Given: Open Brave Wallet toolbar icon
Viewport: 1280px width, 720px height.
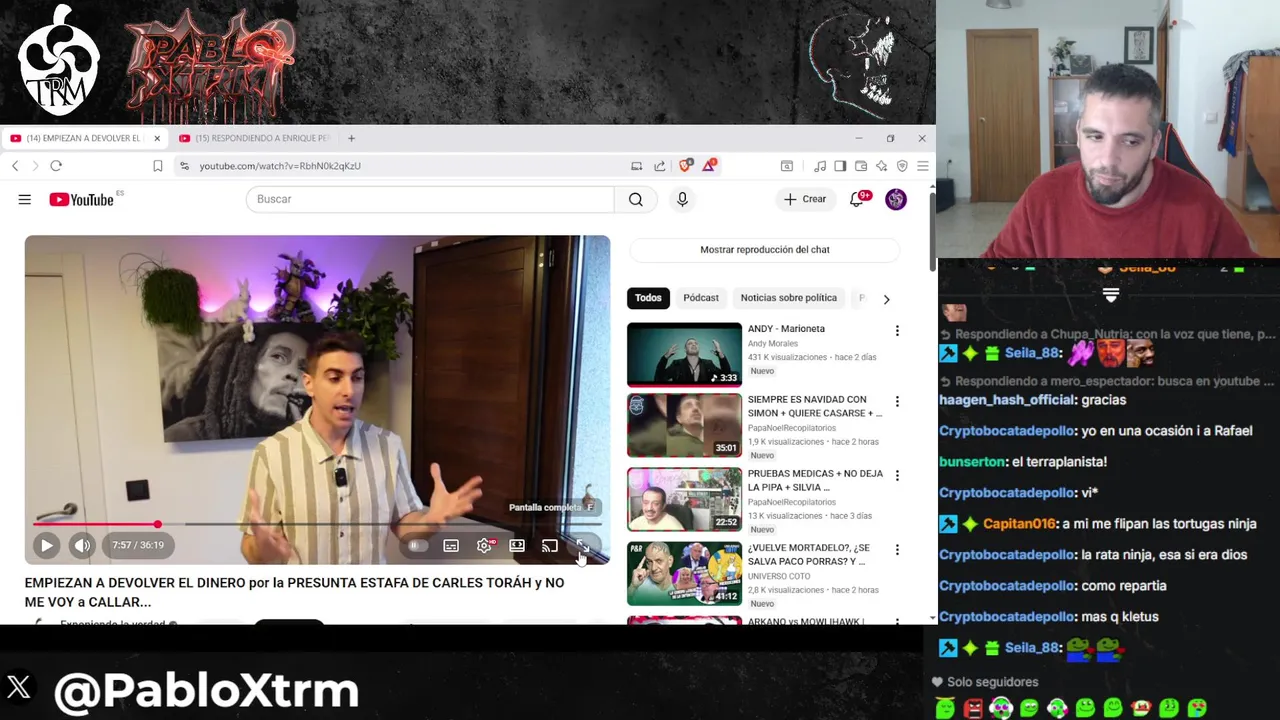Looking at the screenshot, I should (x=861, y=166).
